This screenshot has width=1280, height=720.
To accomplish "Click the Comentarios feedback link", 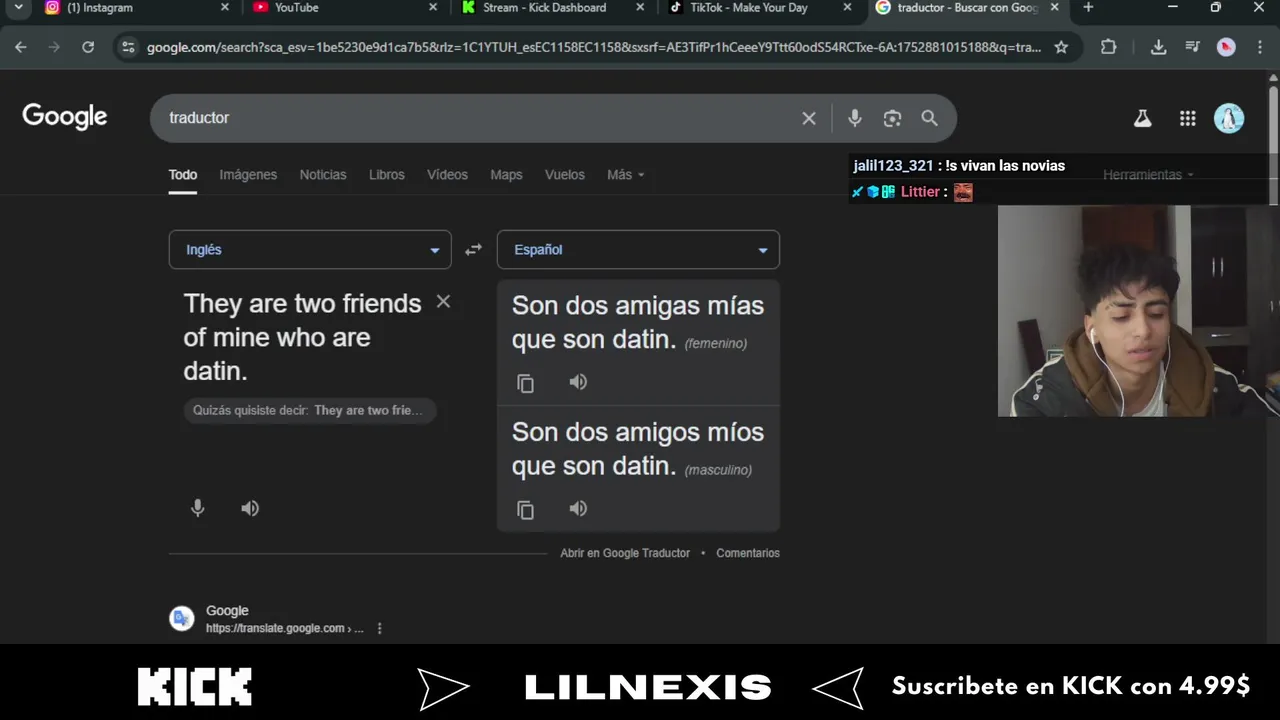I will click(748, 553).
